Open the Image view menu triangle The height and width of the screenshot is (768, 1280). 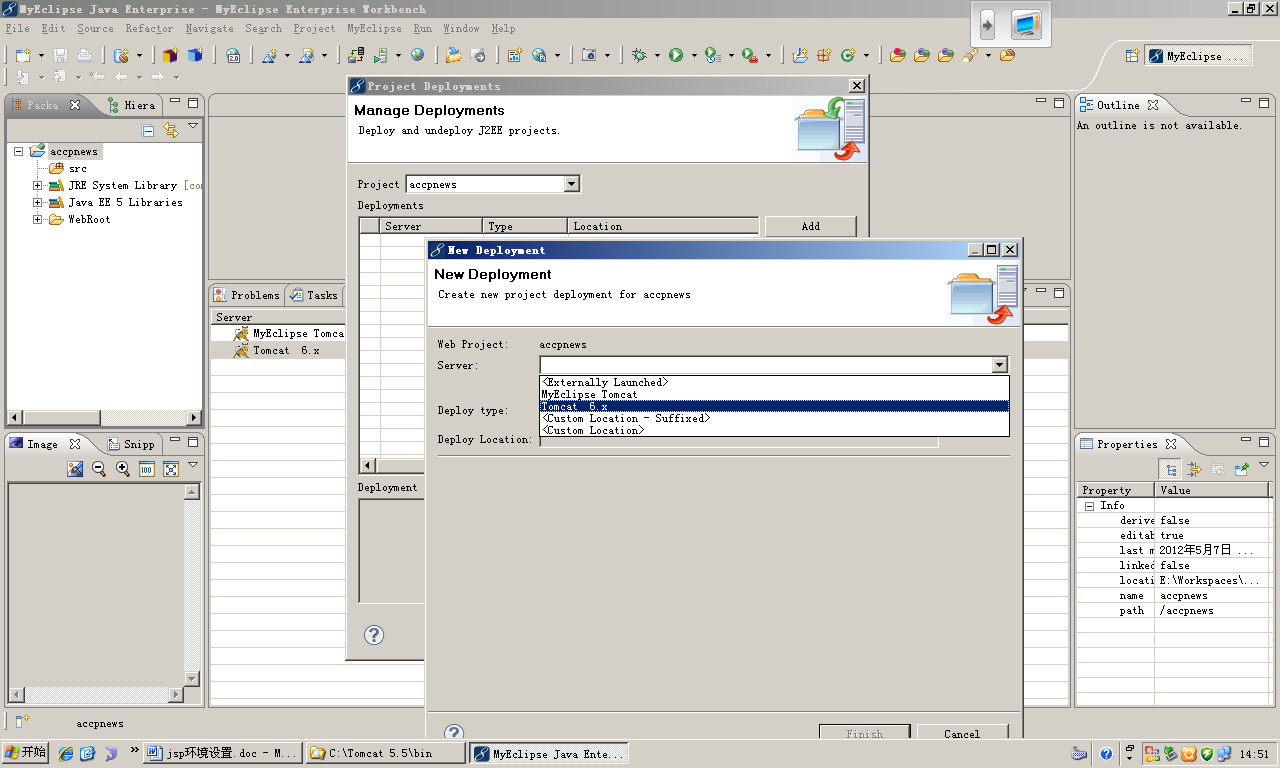coord(193,466)
